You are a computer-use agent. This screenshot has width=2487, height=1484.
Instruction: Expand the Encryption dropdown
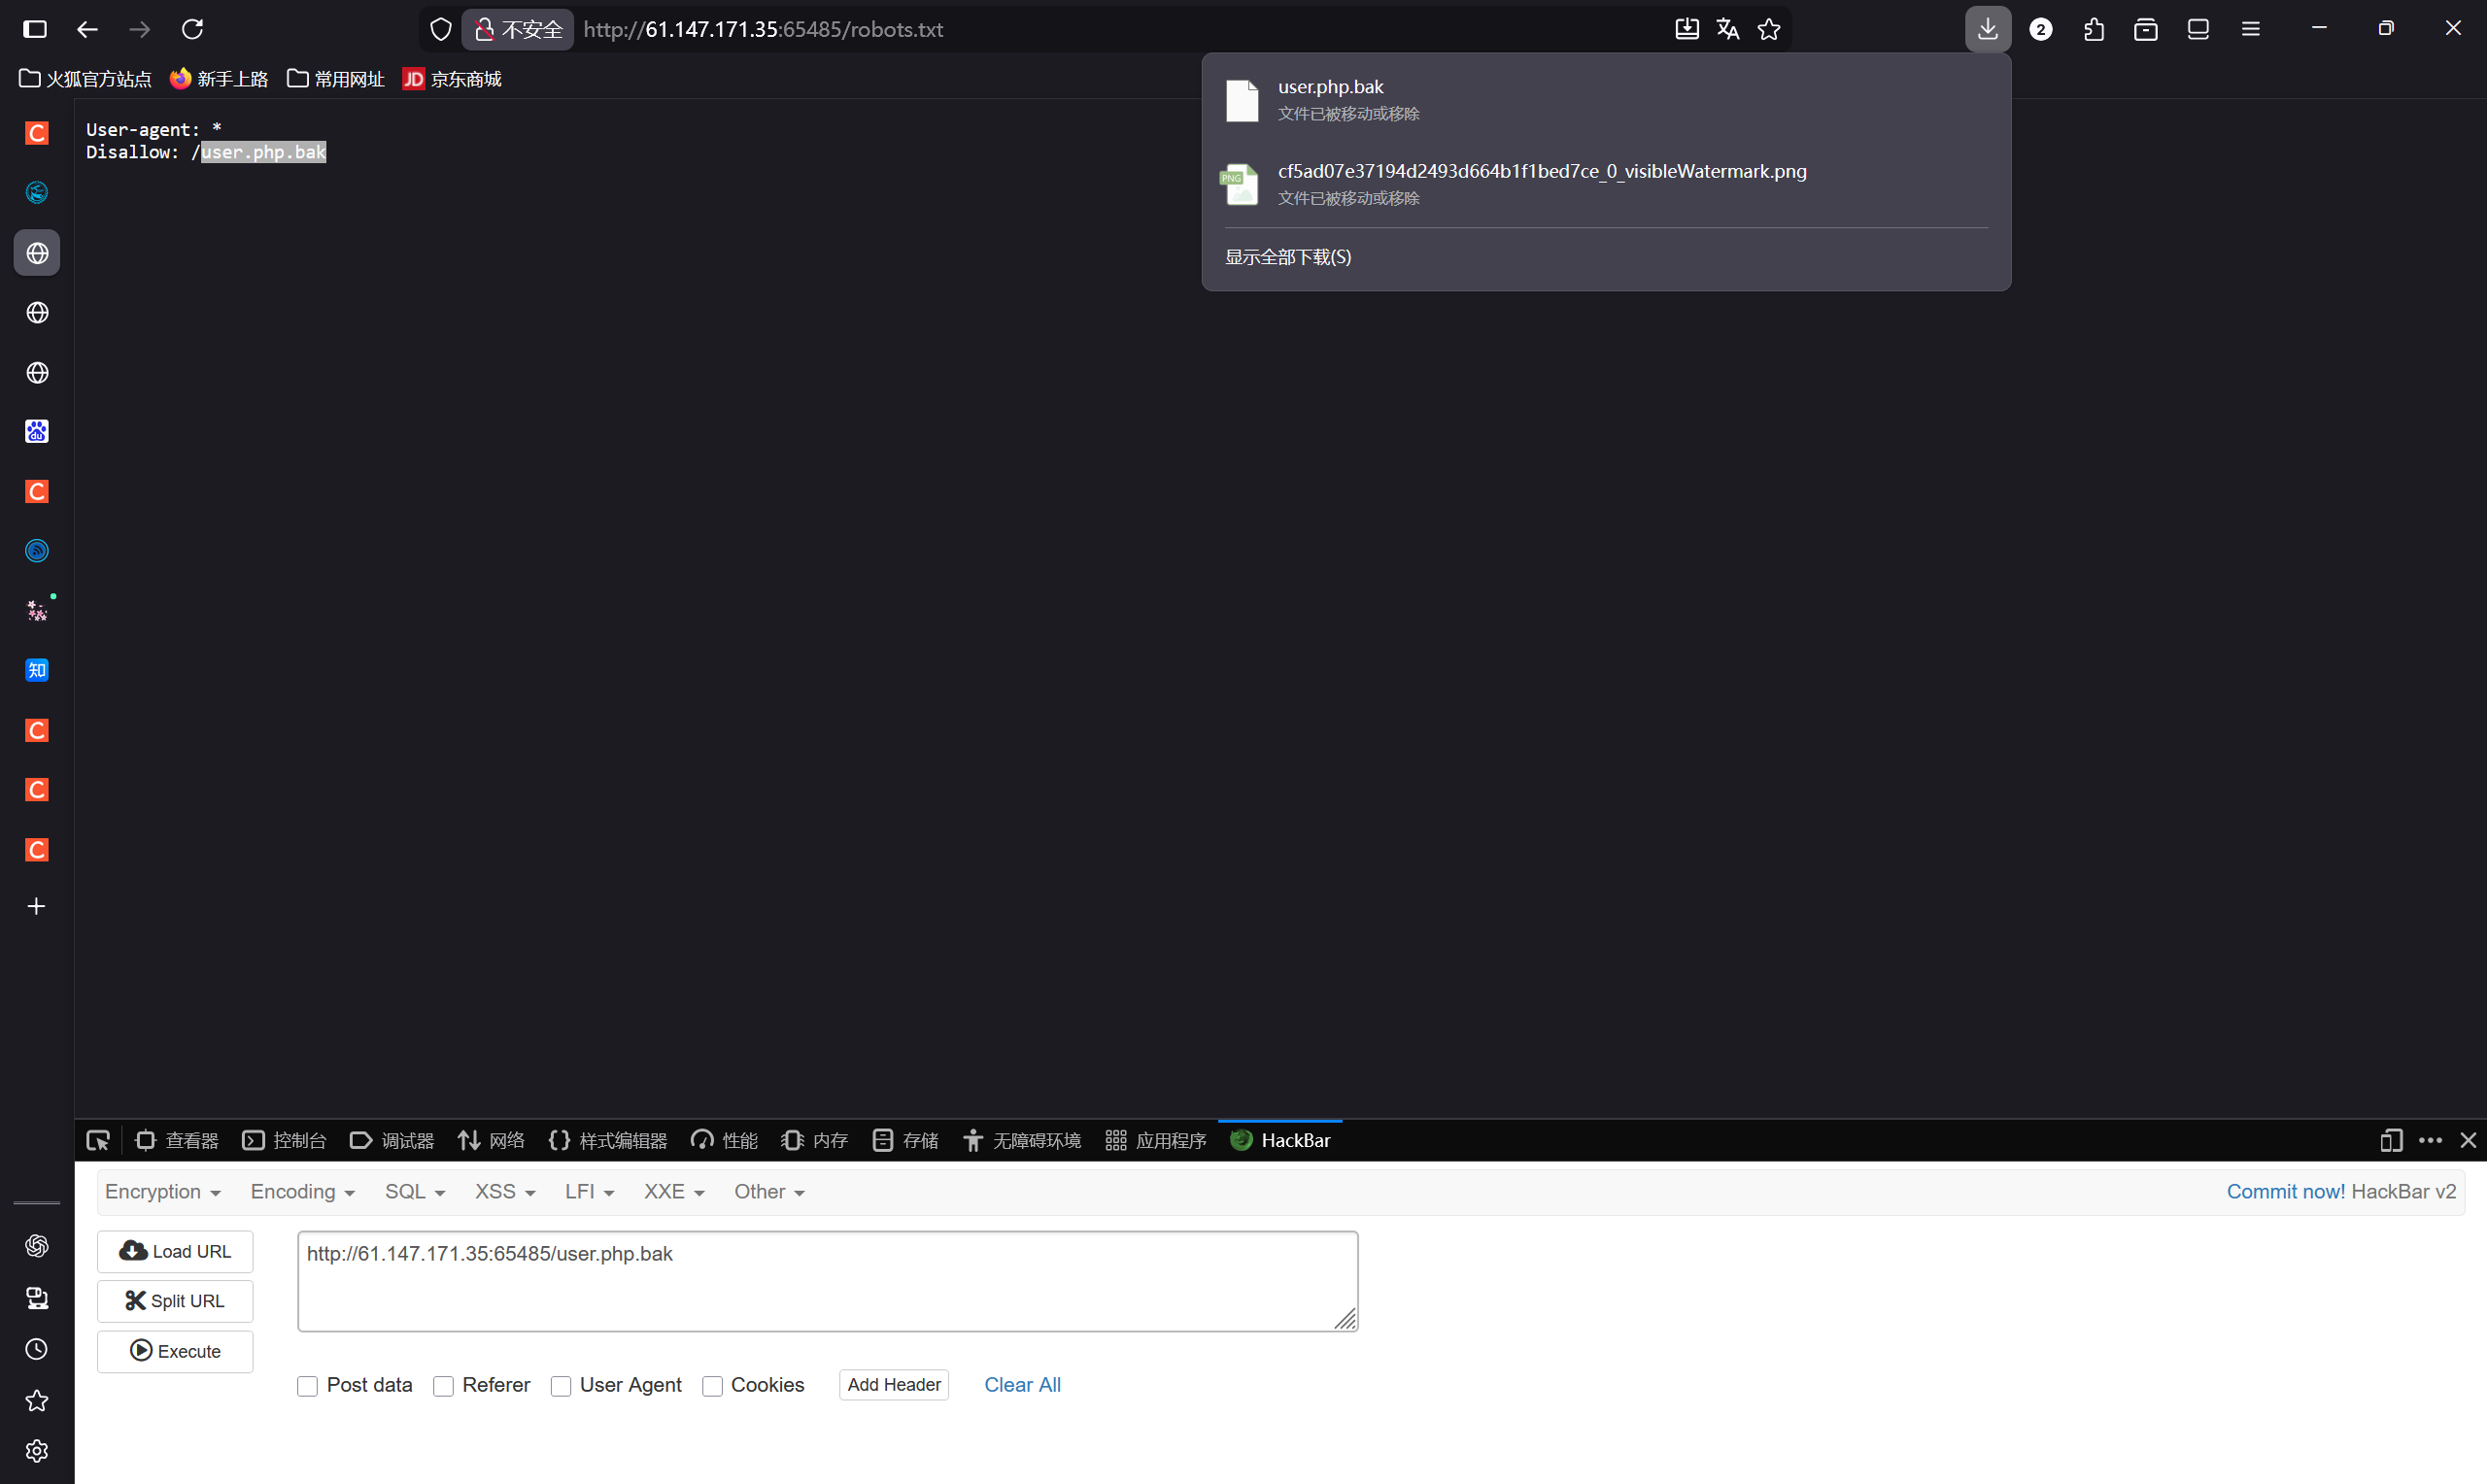click(162, 1192)
